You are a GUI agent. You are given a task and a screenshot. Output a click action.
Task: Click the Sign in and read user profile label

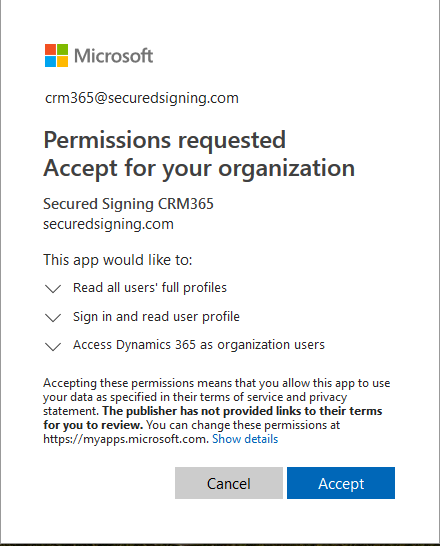[156, 317]
